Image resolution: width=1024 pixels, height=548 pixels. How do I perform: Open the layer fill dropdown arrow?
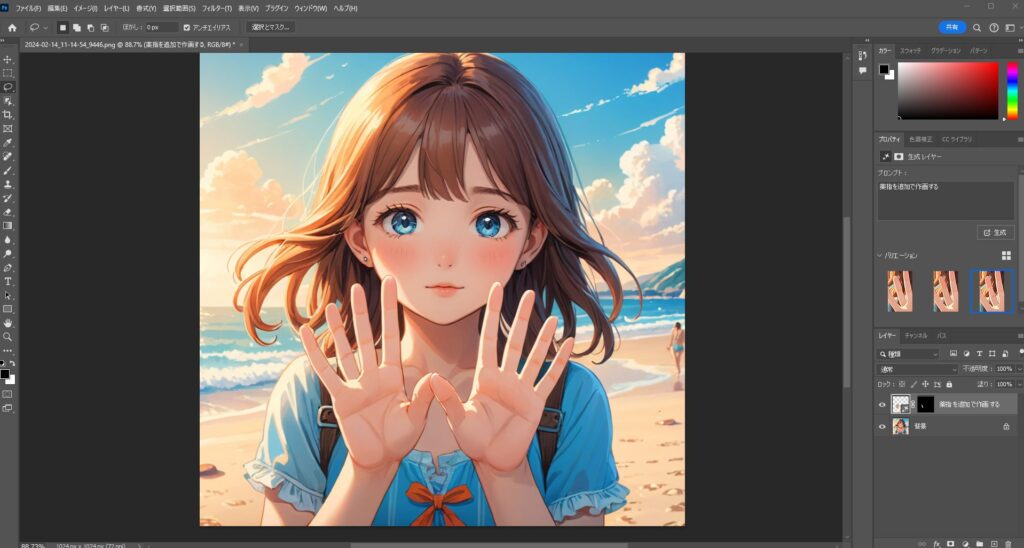[1019, 385]
